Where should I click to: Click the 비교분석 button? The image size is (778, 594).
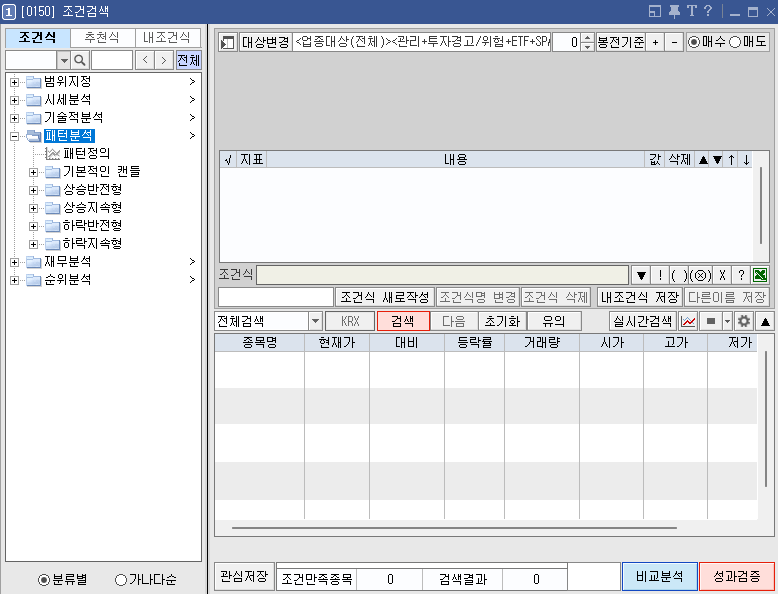pyautogui.click(x=660, y=577)
